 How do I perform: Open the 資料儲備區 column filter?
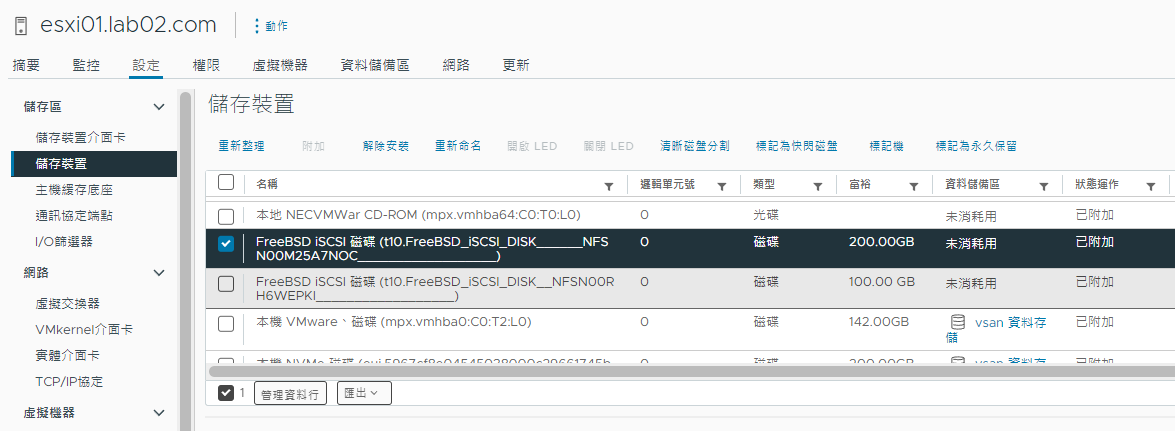[1043, 186]
